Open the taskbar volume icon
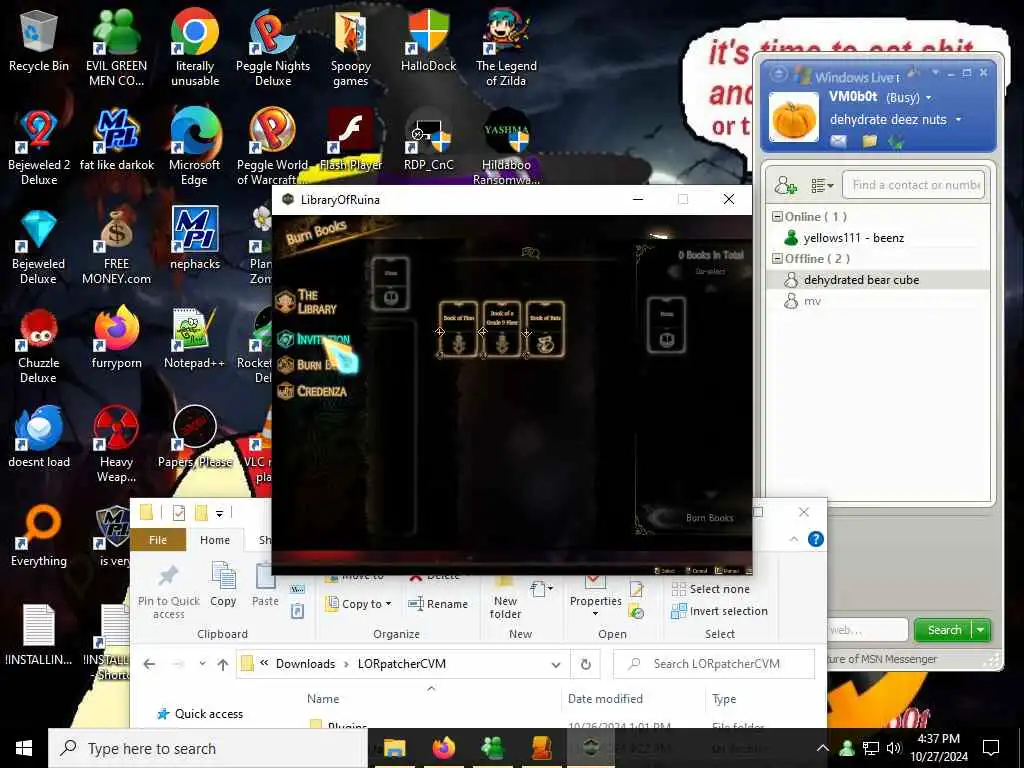The image size is (1024, 768). [x=893, y=748]
